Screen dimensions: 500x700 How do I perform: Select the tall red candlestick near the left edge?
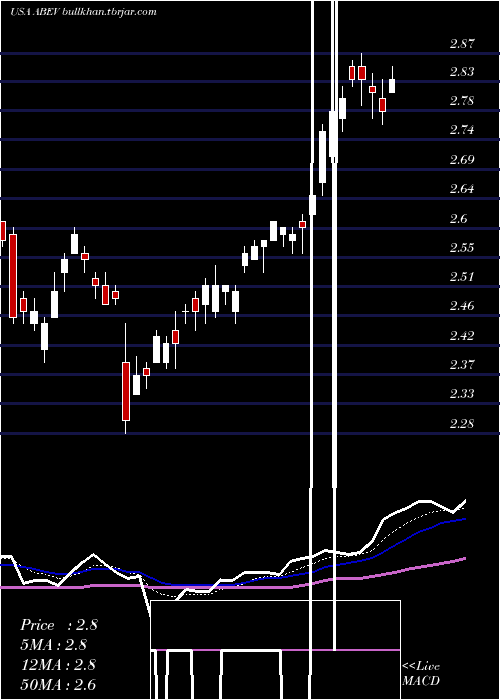point(13,275)
